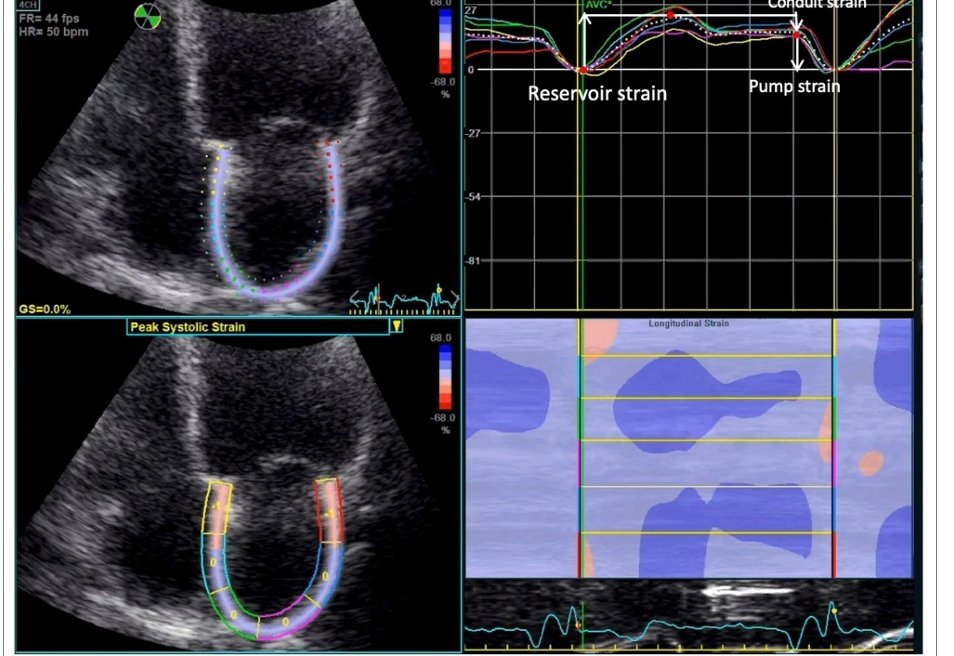This screenshot has height=656, width=954.
Task: Click the Longitudinal Strain title in color map
Action: (688, 324)
